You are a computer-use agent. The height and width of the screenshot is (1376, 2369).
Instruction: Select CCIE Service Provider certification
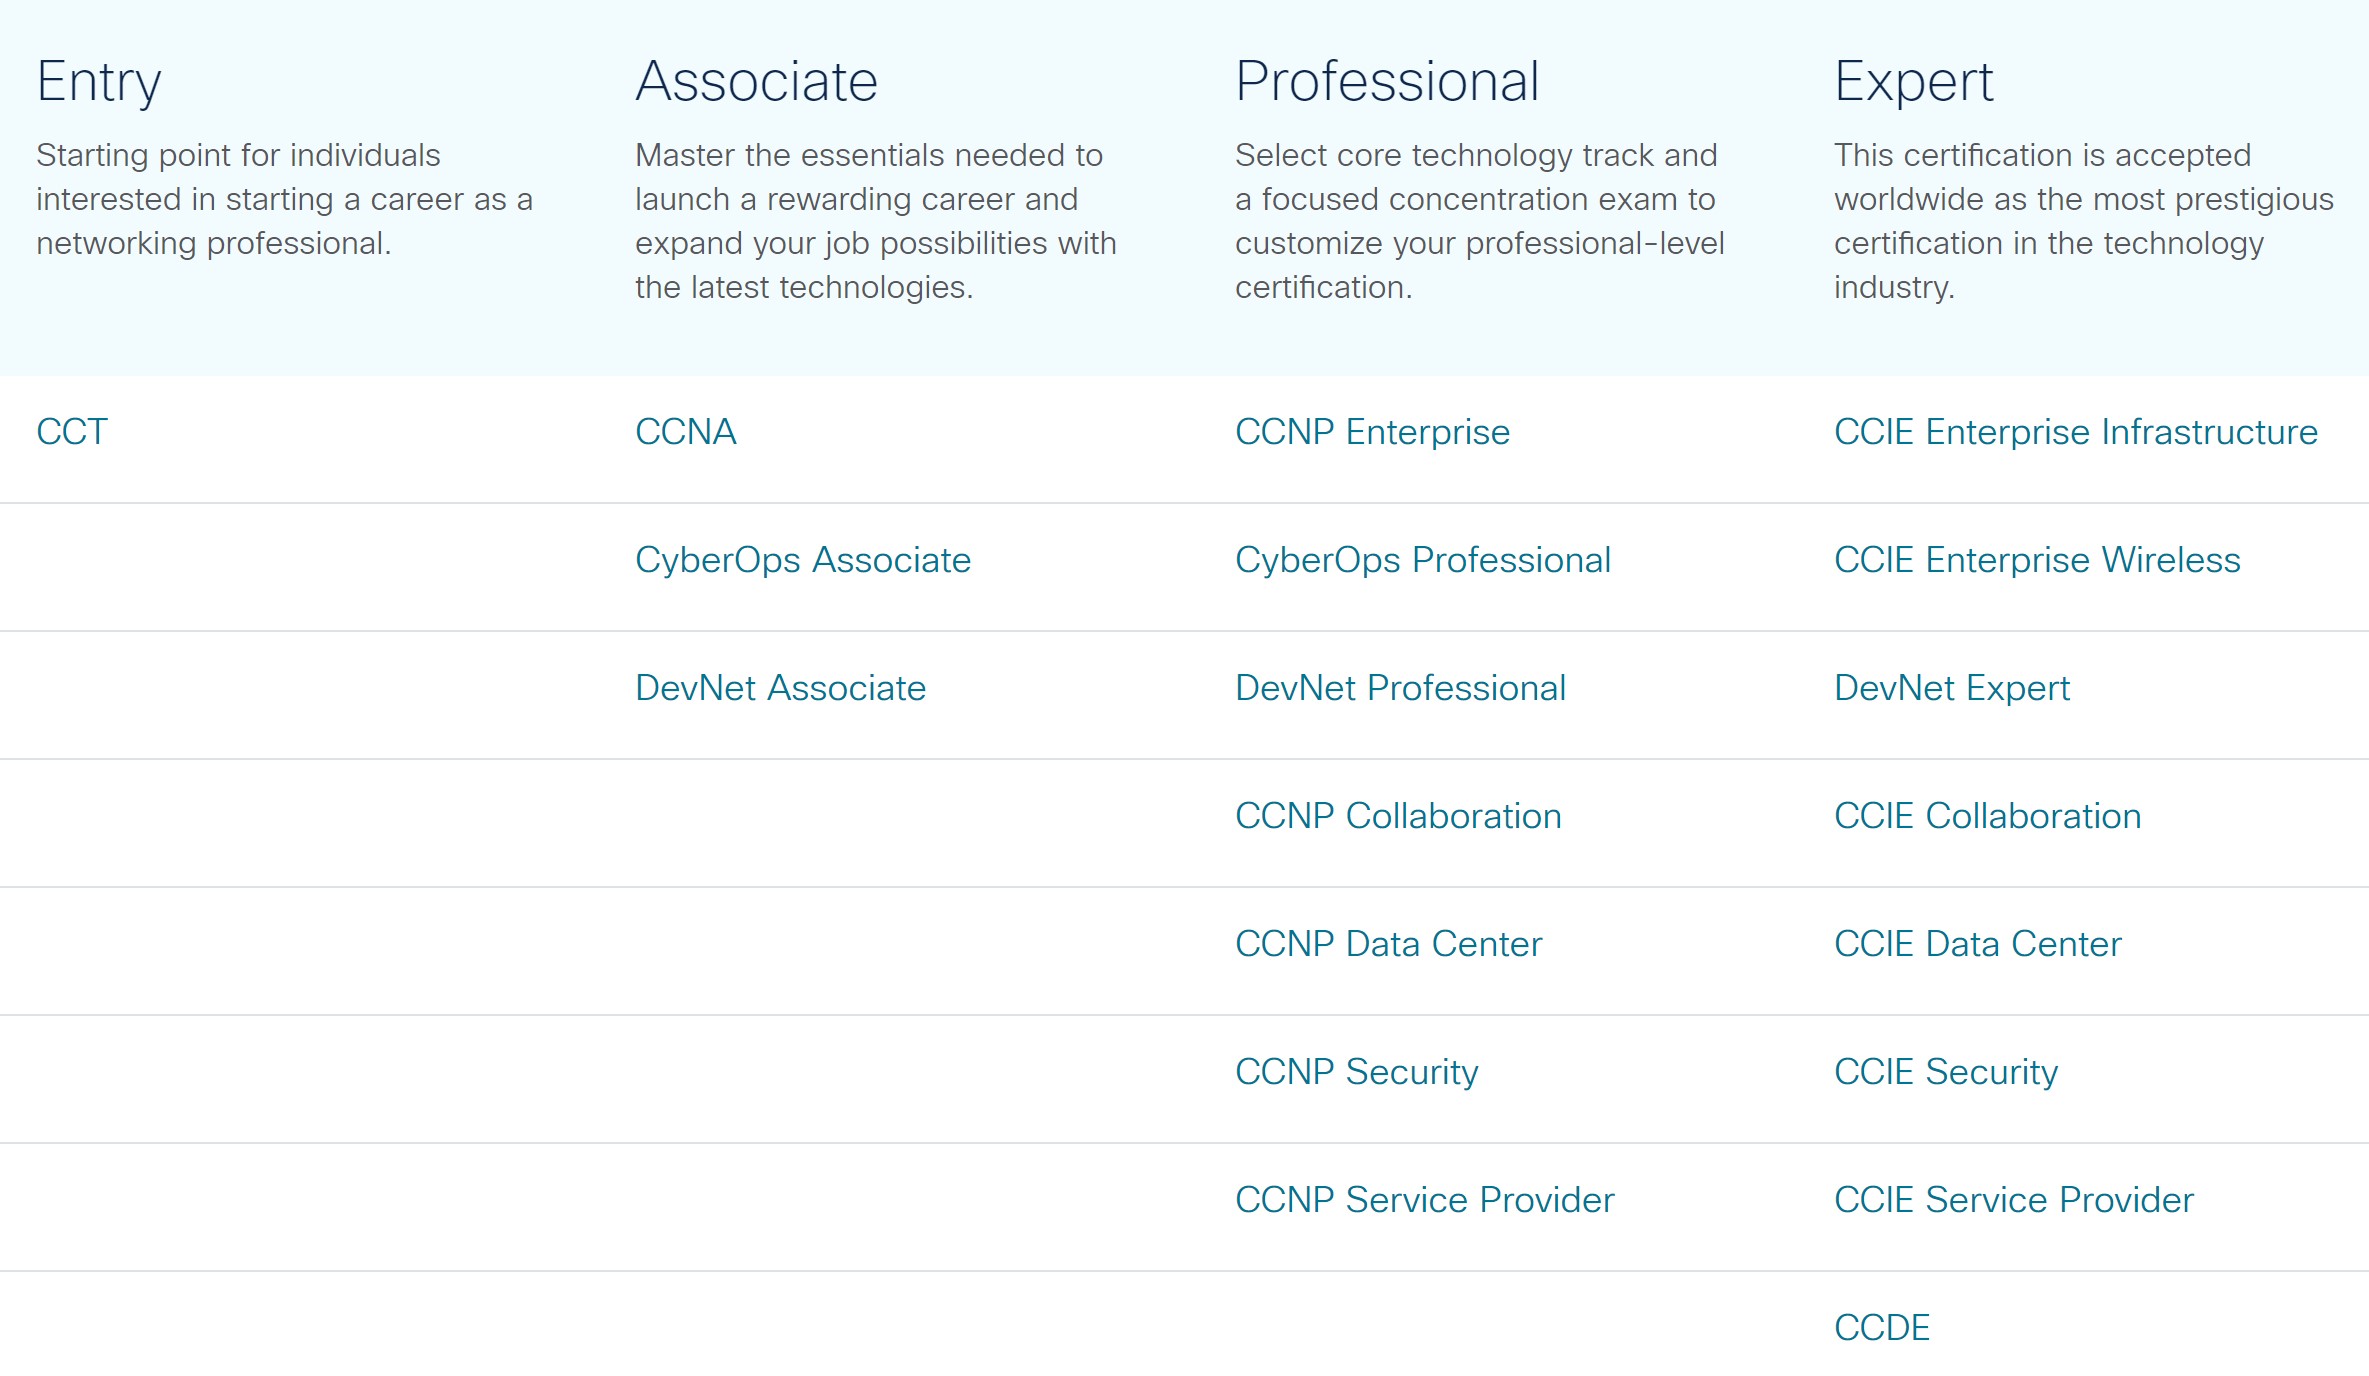pos(2014,1200)
